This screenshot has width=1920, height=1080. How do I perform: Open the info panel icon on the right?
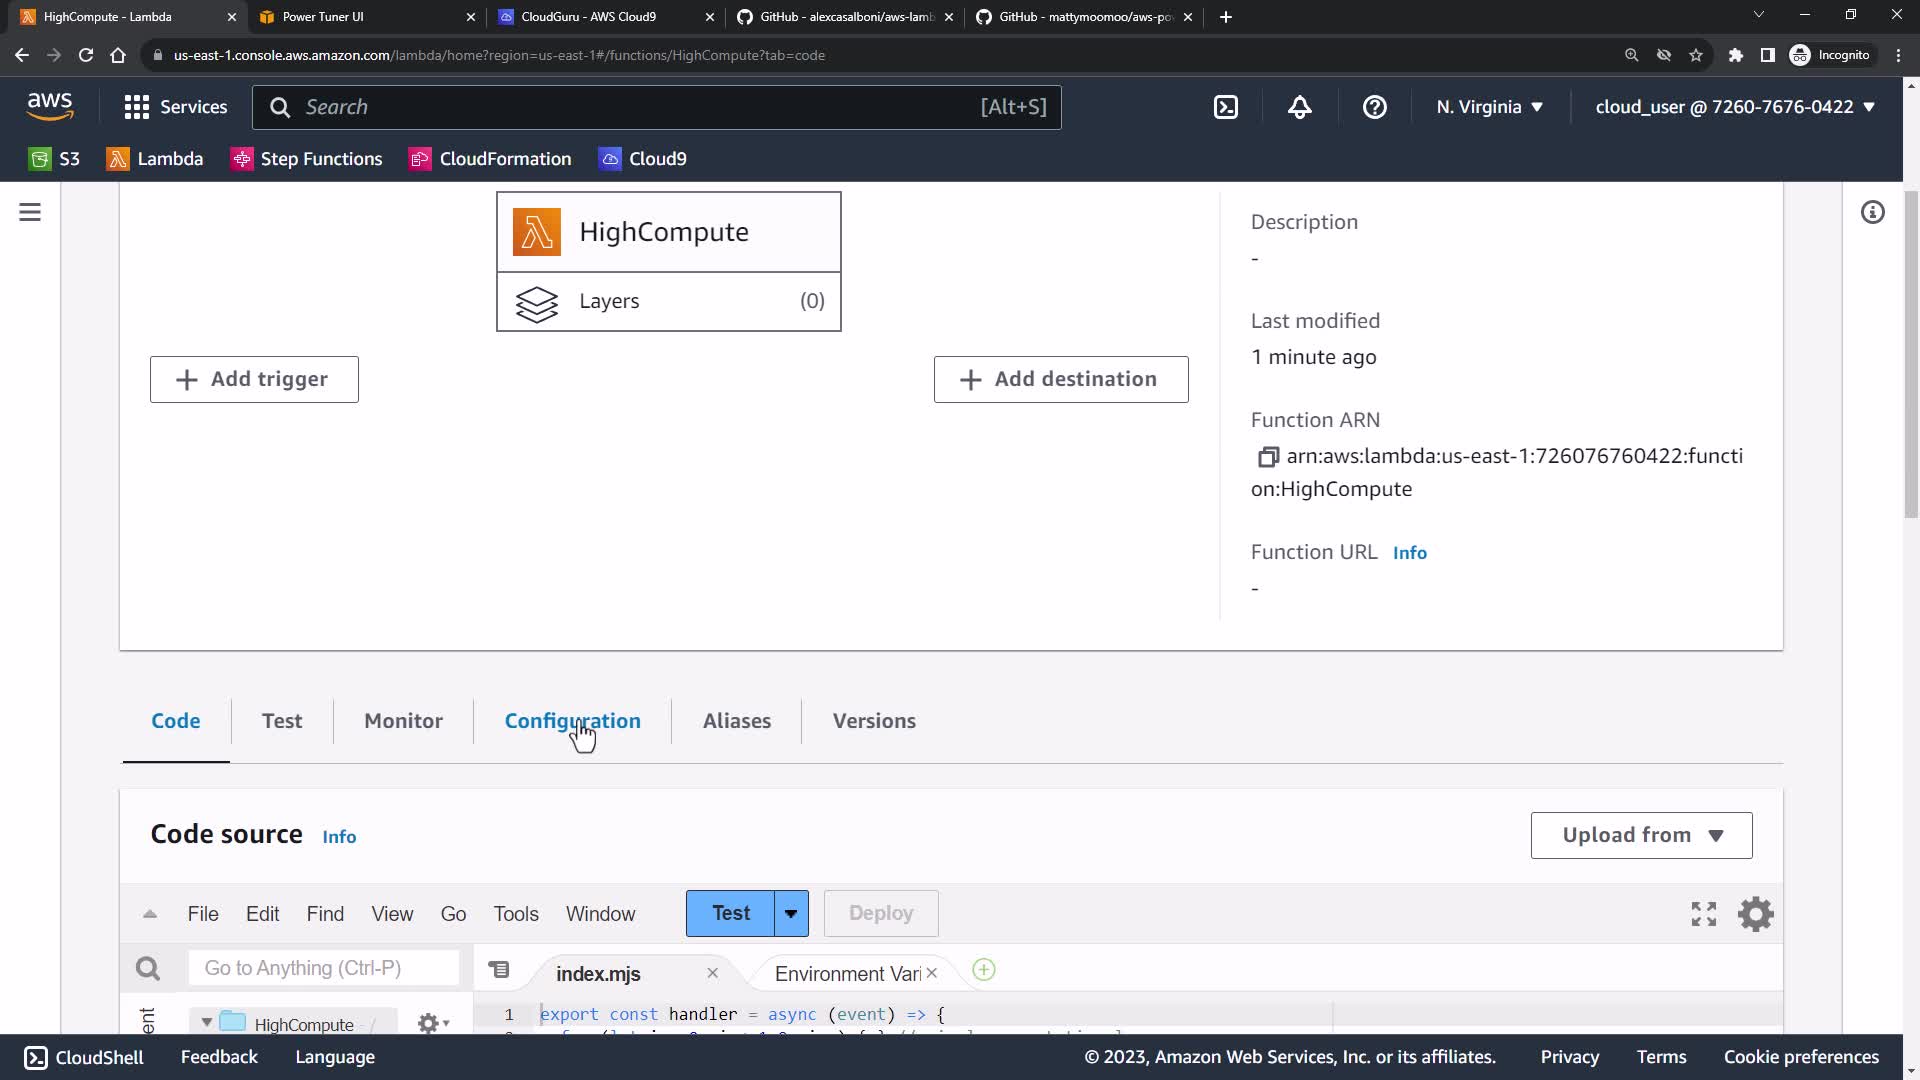pos(1872,212)
